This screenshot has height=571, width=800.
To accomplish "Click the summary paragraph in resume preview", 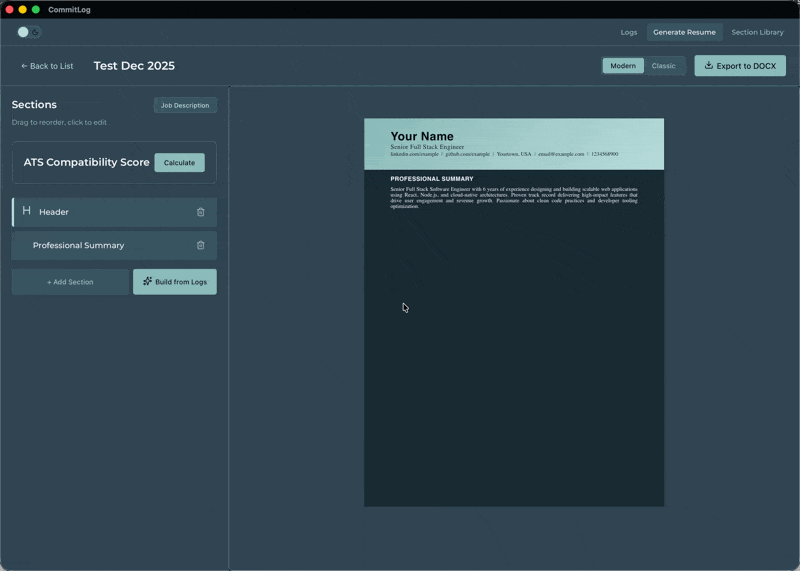I will pos(513,197).
